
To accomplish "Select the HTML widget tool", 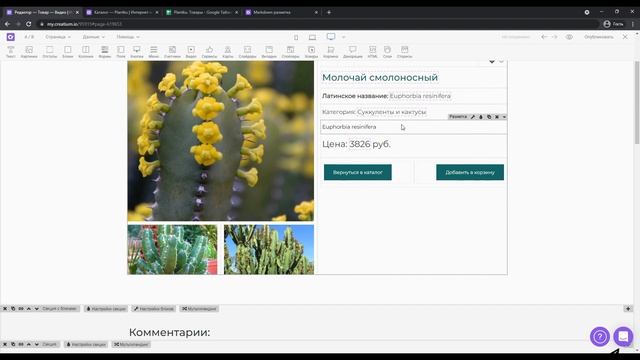I will pos(373,52).
